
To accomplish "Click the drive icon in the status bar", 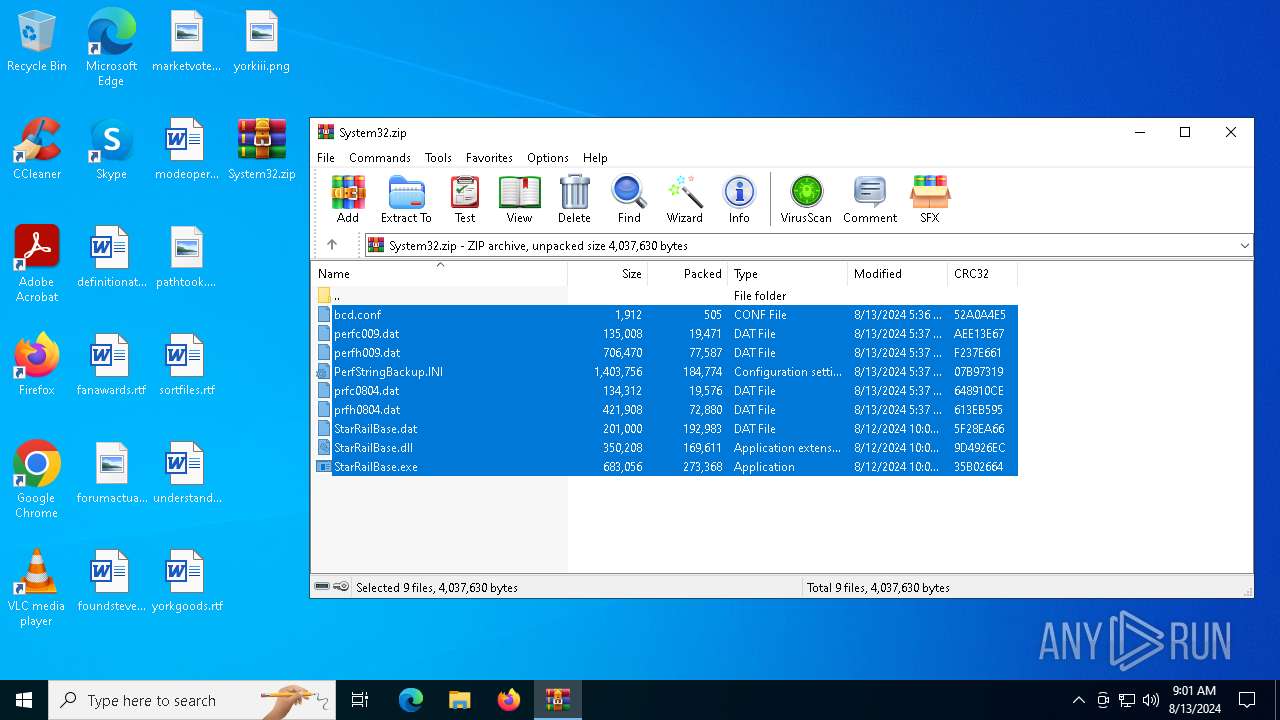I will [x=322, y=587].
